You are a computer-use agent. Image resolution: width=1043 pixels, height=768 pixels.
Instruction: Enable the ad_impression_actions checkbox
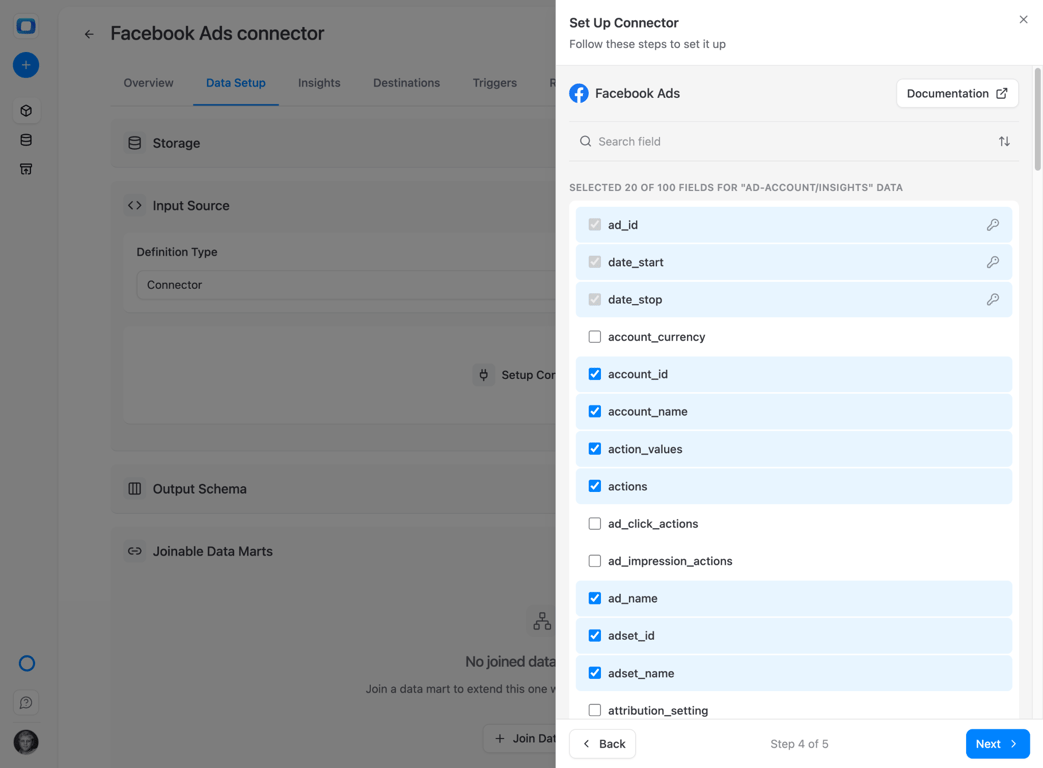(x=595, y=561)
